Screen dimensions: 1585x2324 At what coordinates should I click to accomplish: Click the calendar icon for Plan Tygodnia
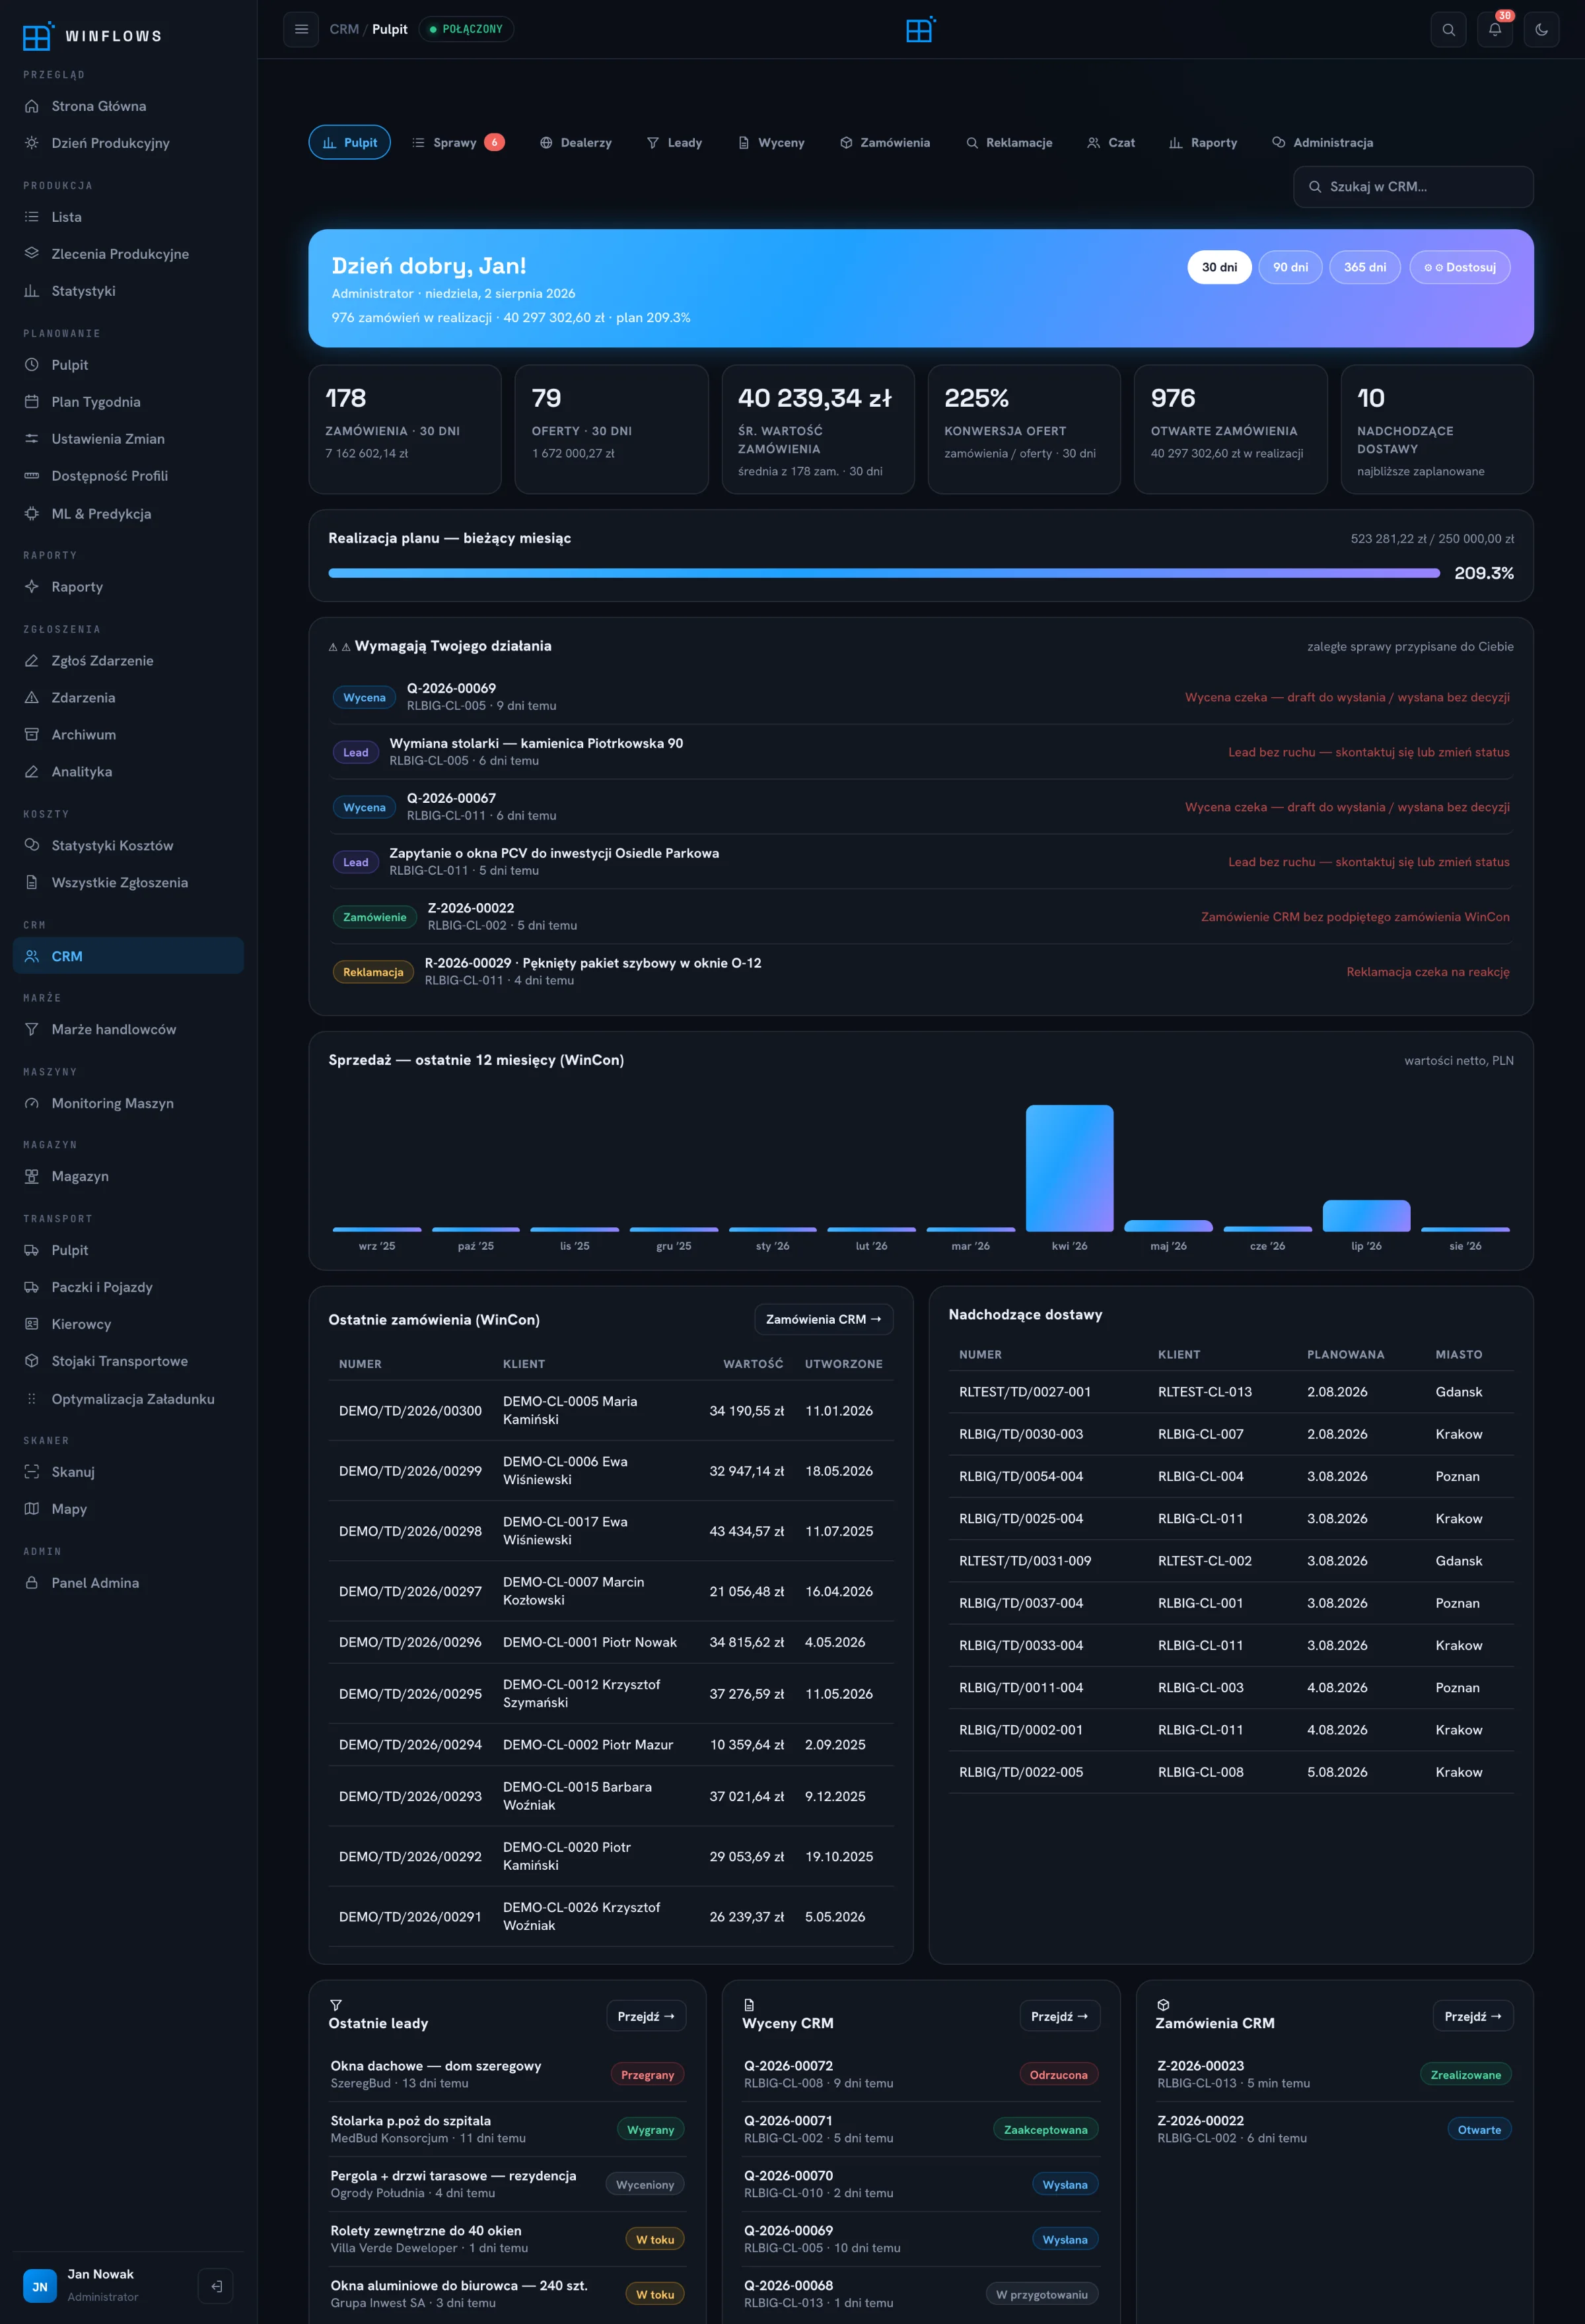(32, 402)
